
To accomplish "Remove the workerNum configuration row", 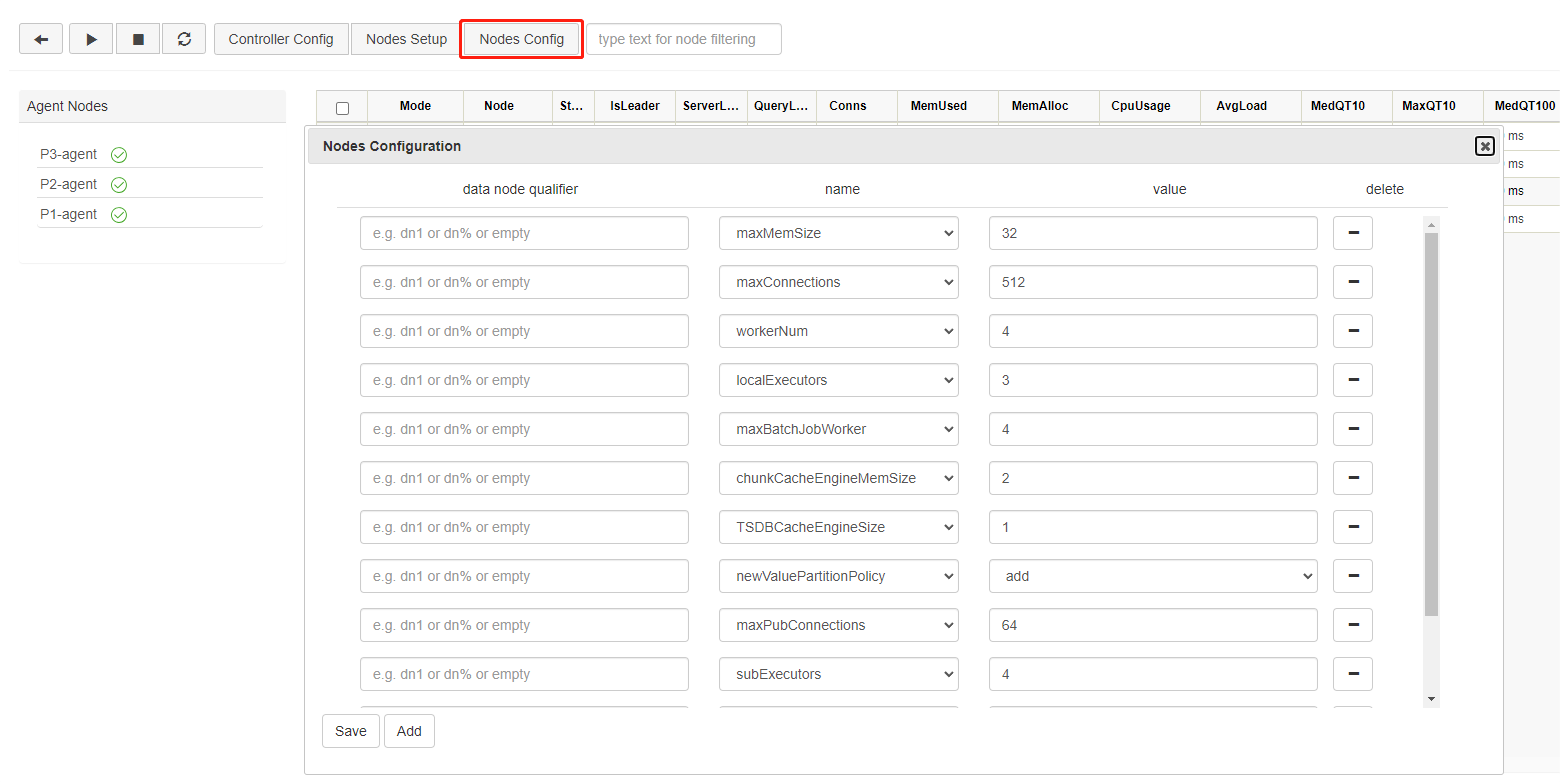I will (1353, 331).
